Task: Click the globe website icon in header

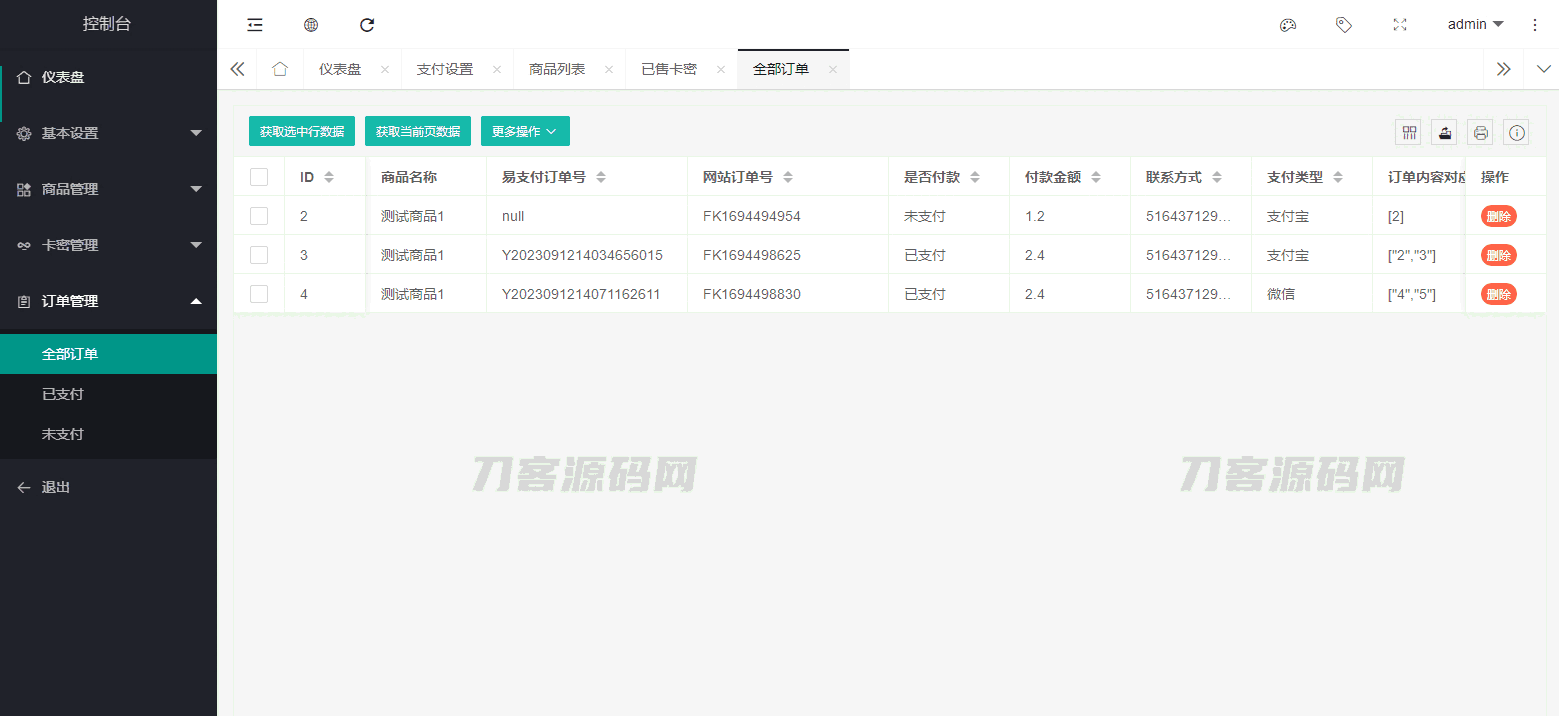Action: [311, 25]
